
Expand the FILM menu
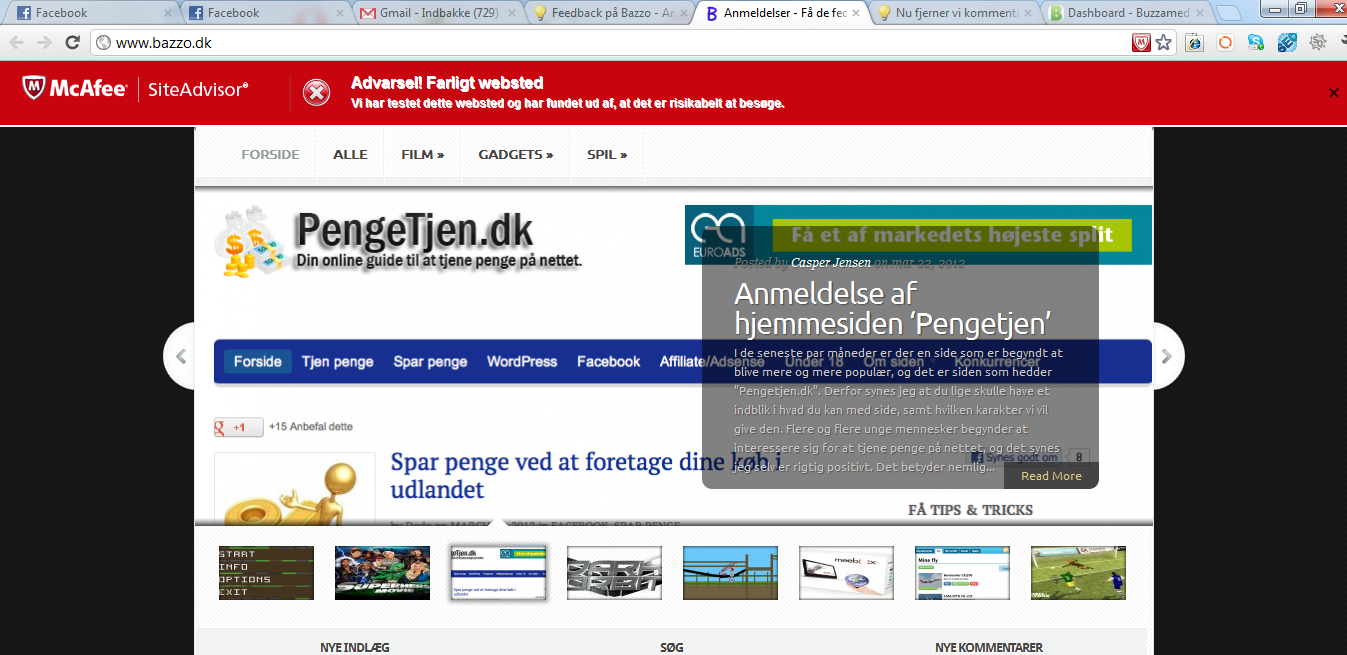(x=423, y=155)
